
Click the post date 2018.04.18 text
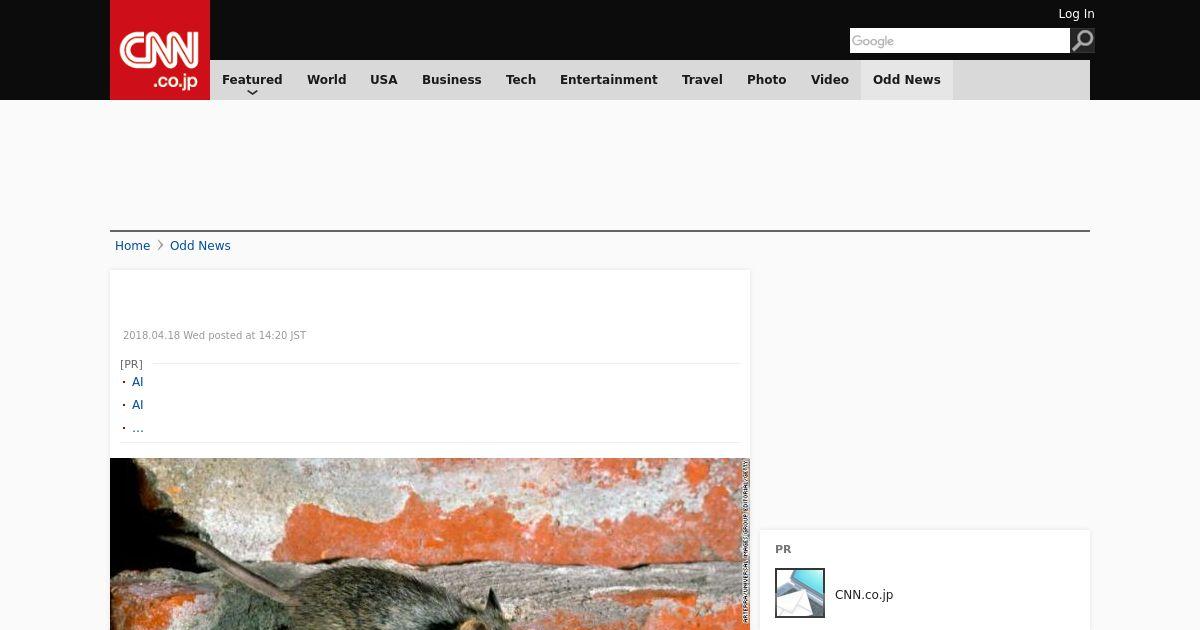[x=214, y=336]
